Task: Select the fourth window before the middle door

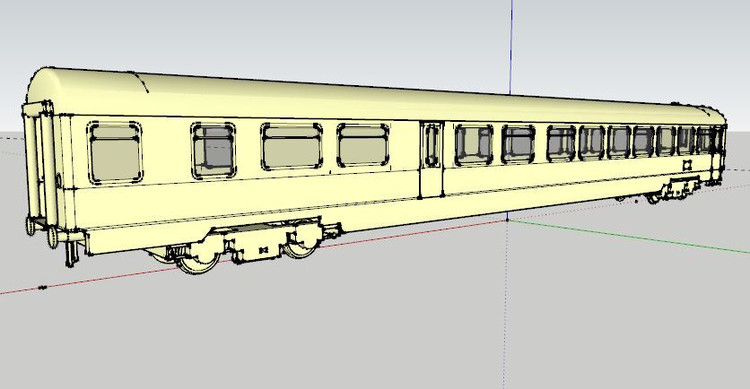Action: coord(363,145)
